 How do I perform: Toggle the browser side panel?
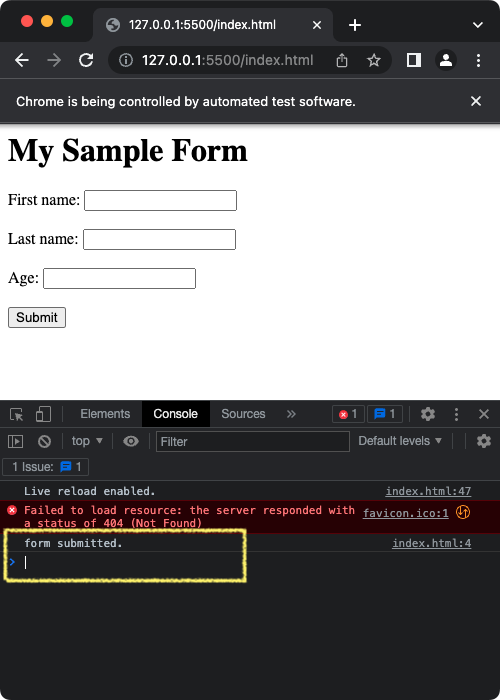[x=413, y=60]
